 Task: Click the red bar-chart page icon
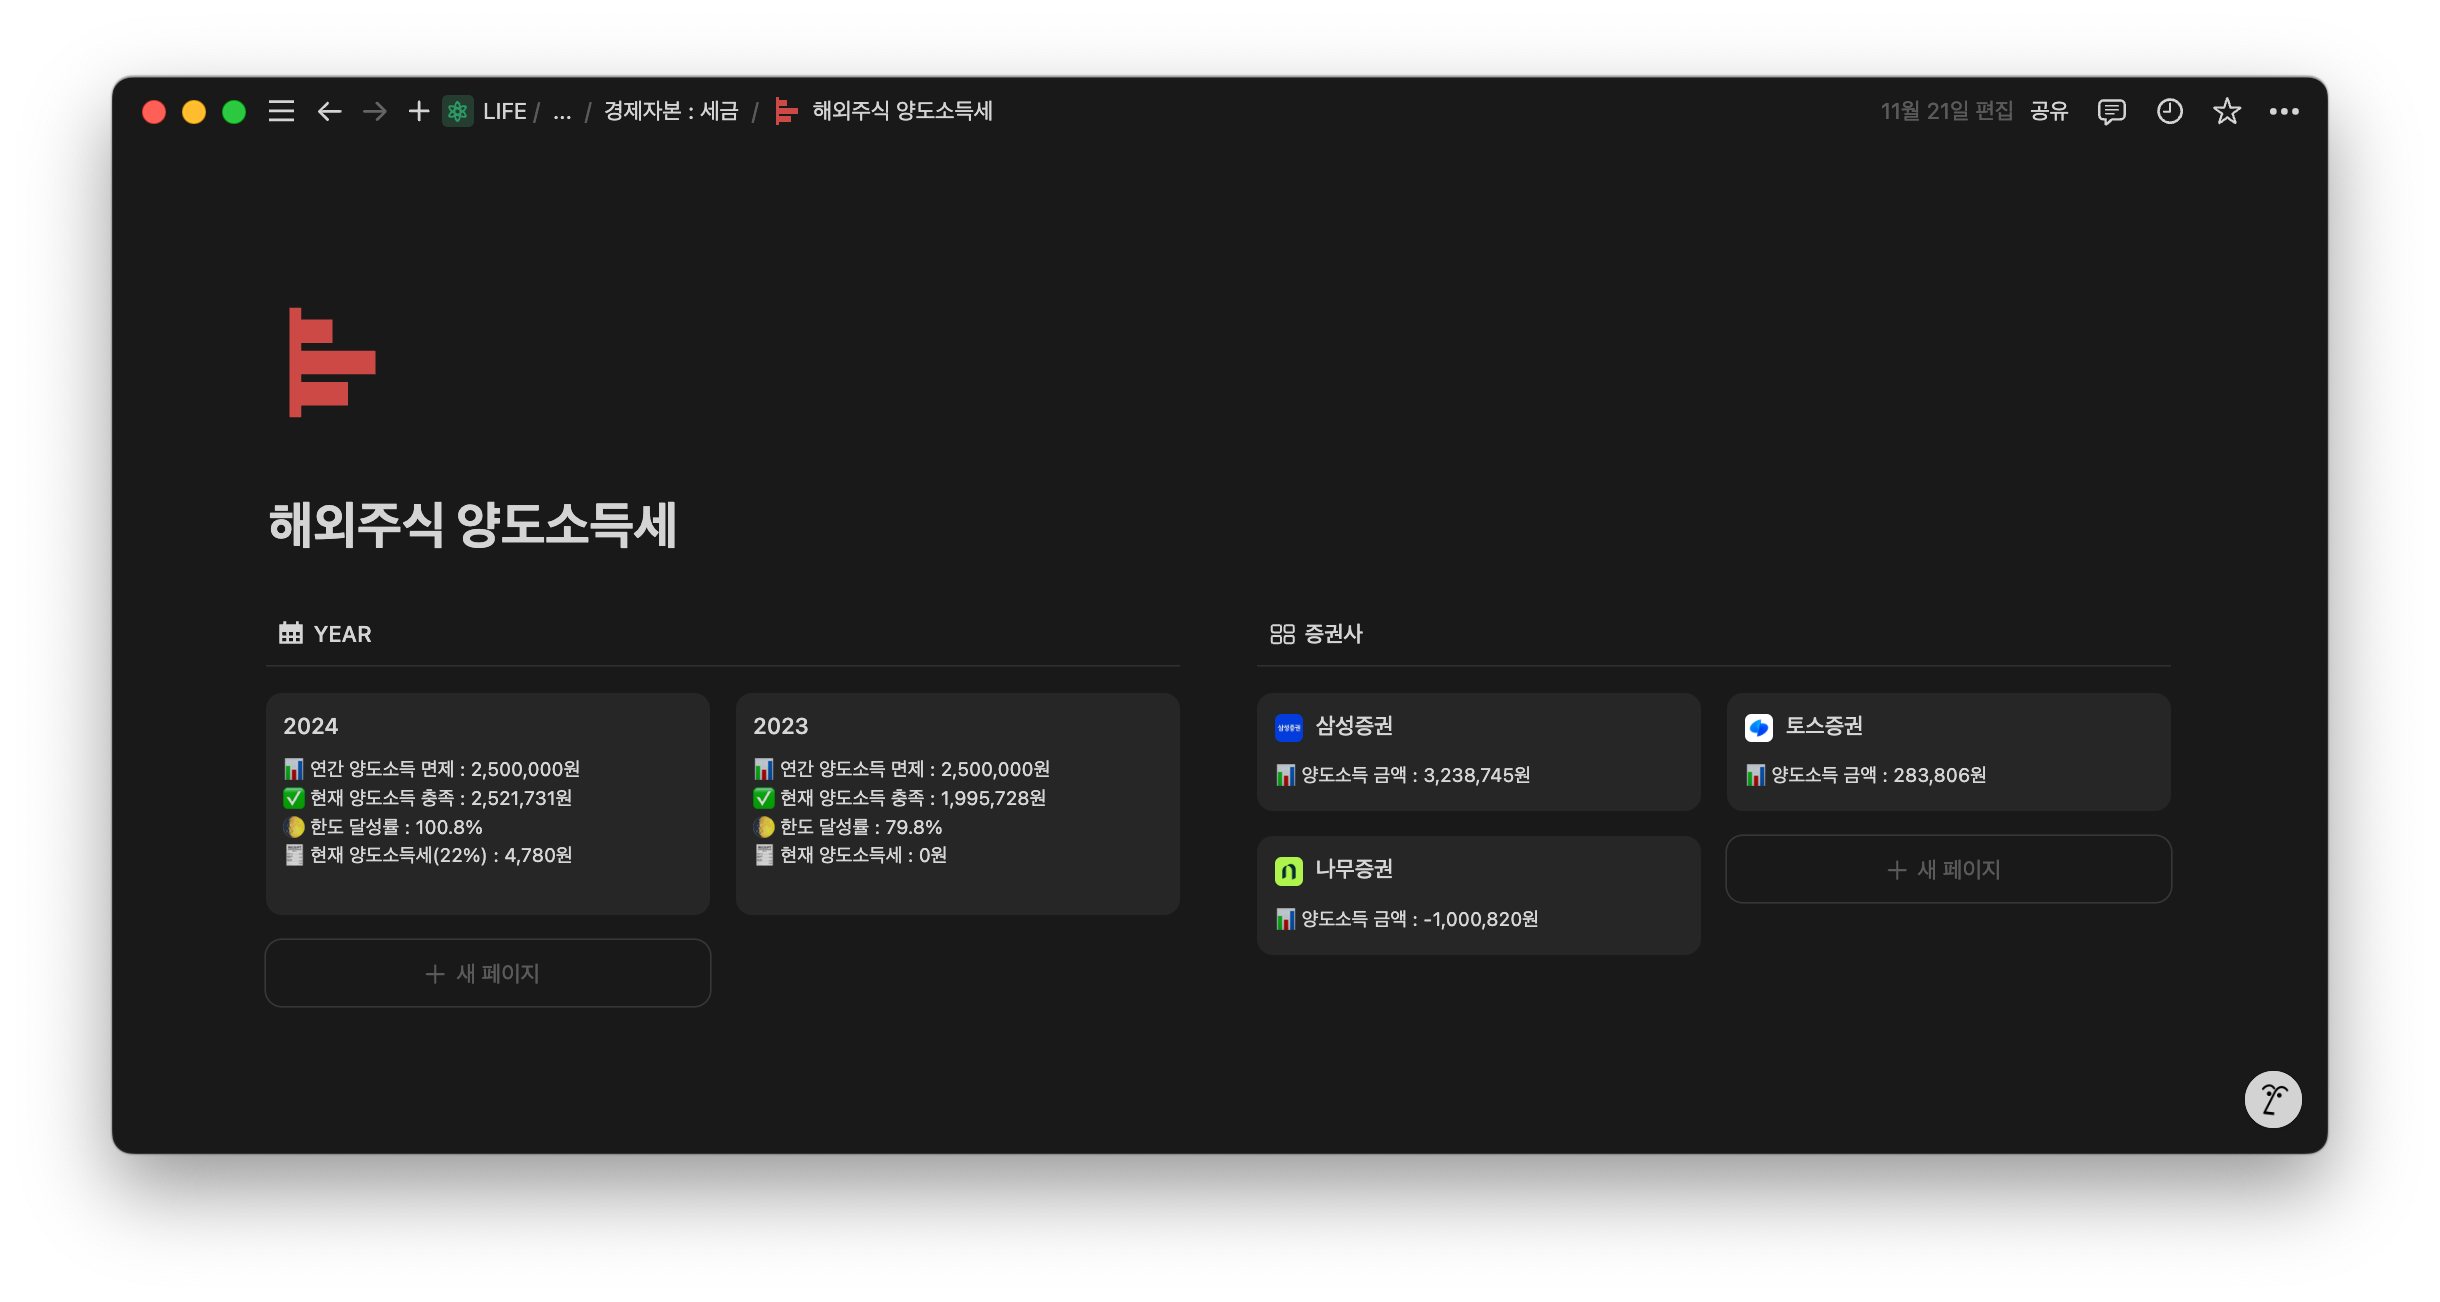(332, 362)
